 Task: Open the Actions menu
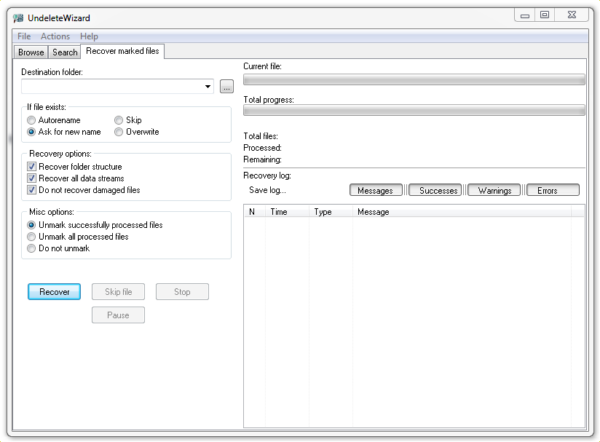(x=55, y=36)
